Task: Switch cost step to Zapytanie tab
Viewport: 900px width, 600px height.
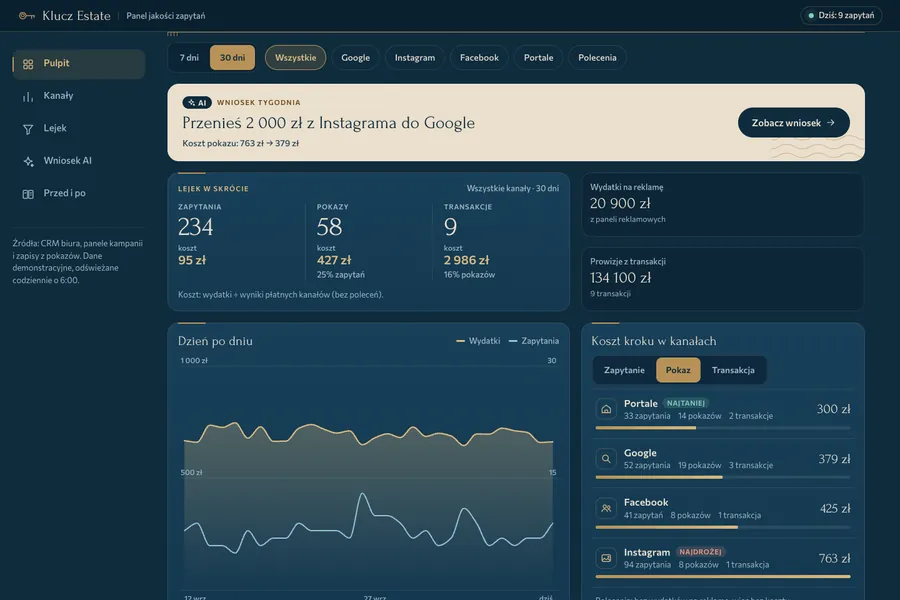Action: click(624, 370)
